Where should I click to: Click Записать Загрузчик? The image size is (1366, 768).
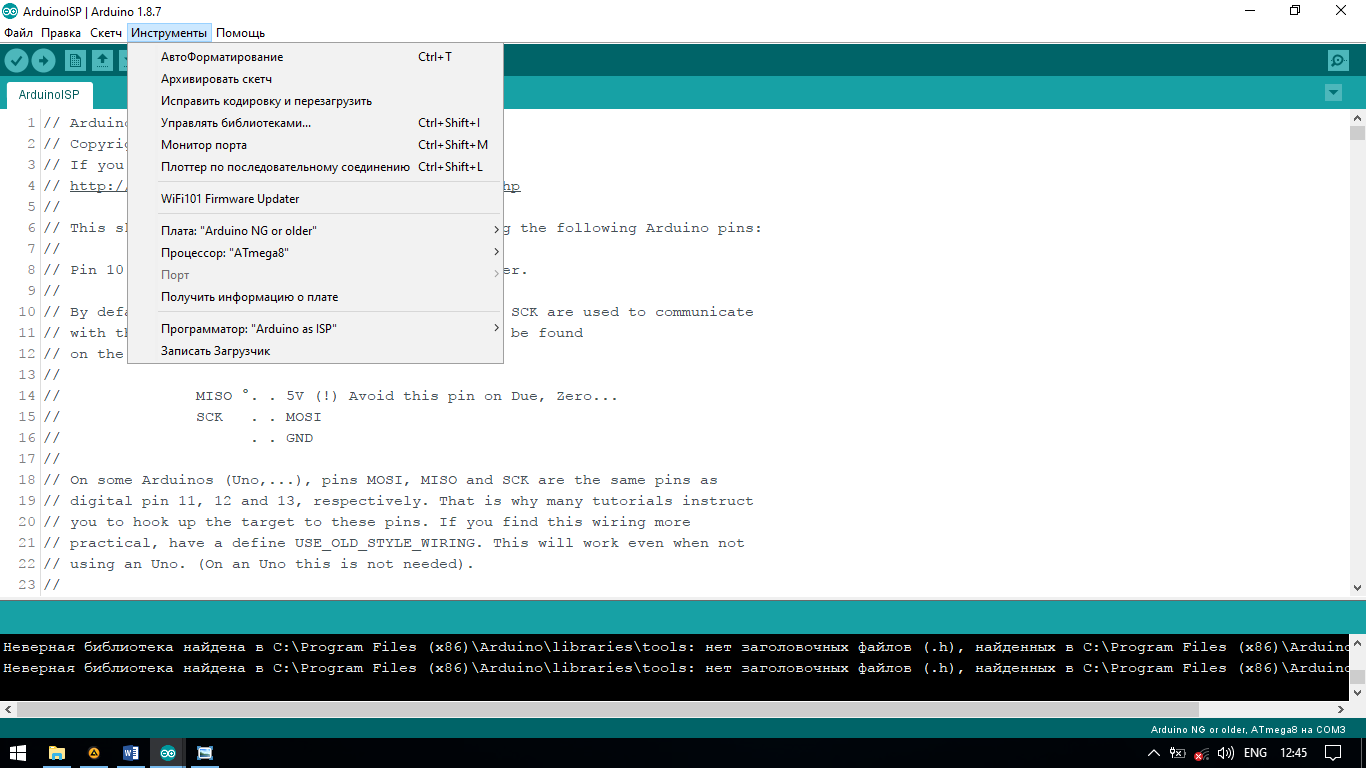click(316, 351)
